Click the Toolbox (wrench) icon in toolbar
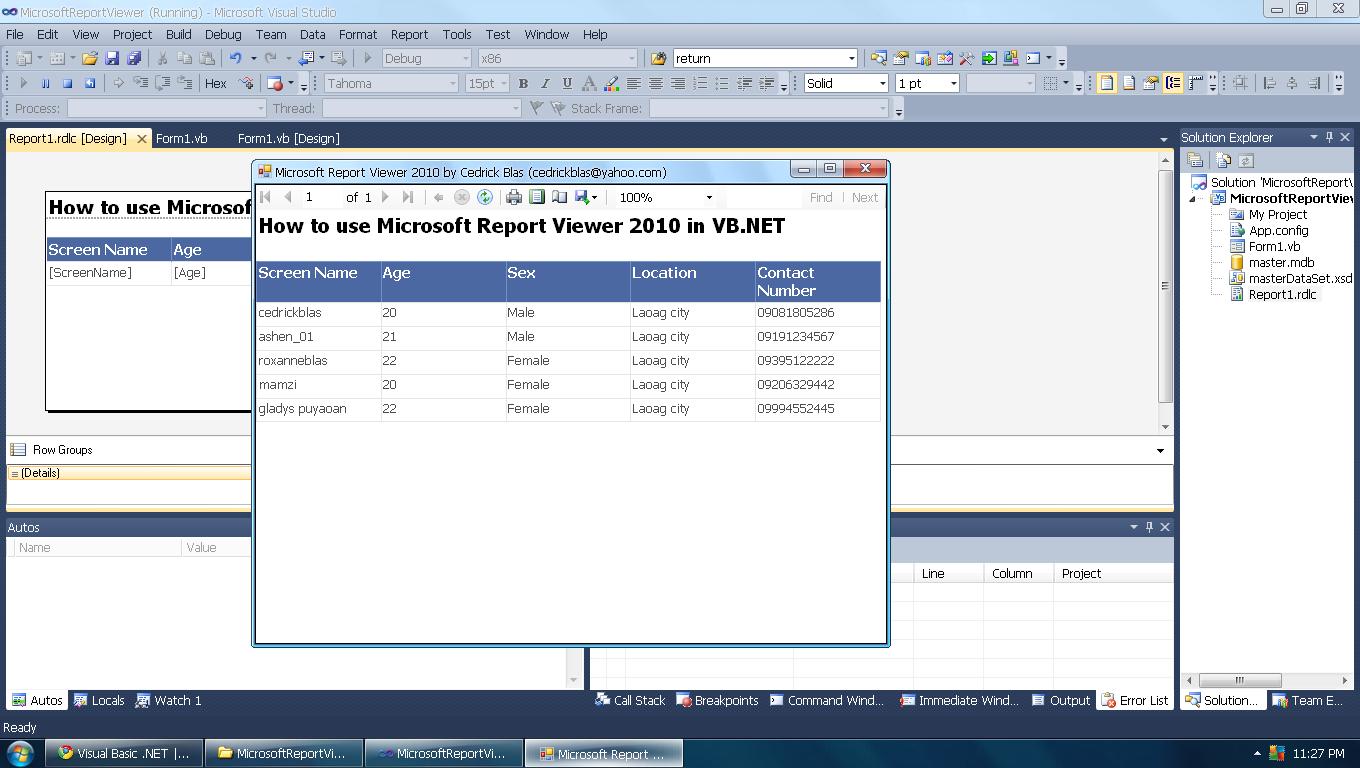The height and width of the screenshot is (768, 1360). [967, 58]
